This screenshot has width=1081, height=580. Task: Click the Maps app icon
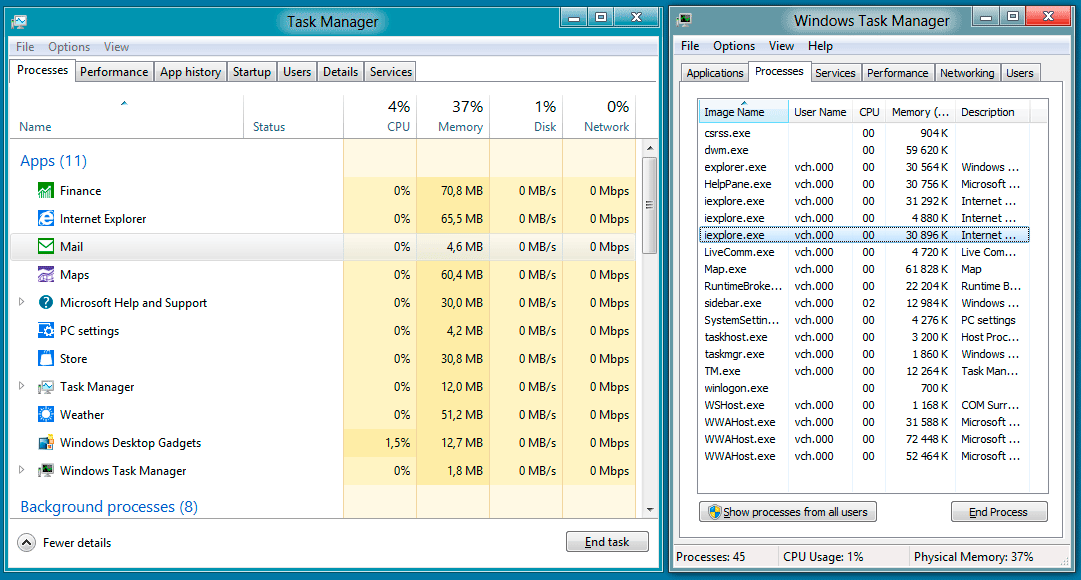click(x=46, y=274)
